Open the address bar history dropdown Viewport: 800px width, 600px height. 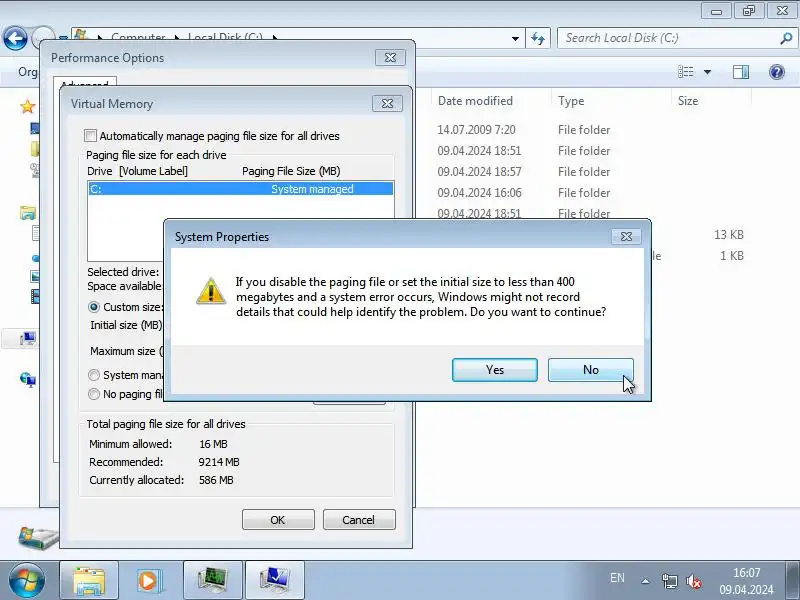(515, 39)
